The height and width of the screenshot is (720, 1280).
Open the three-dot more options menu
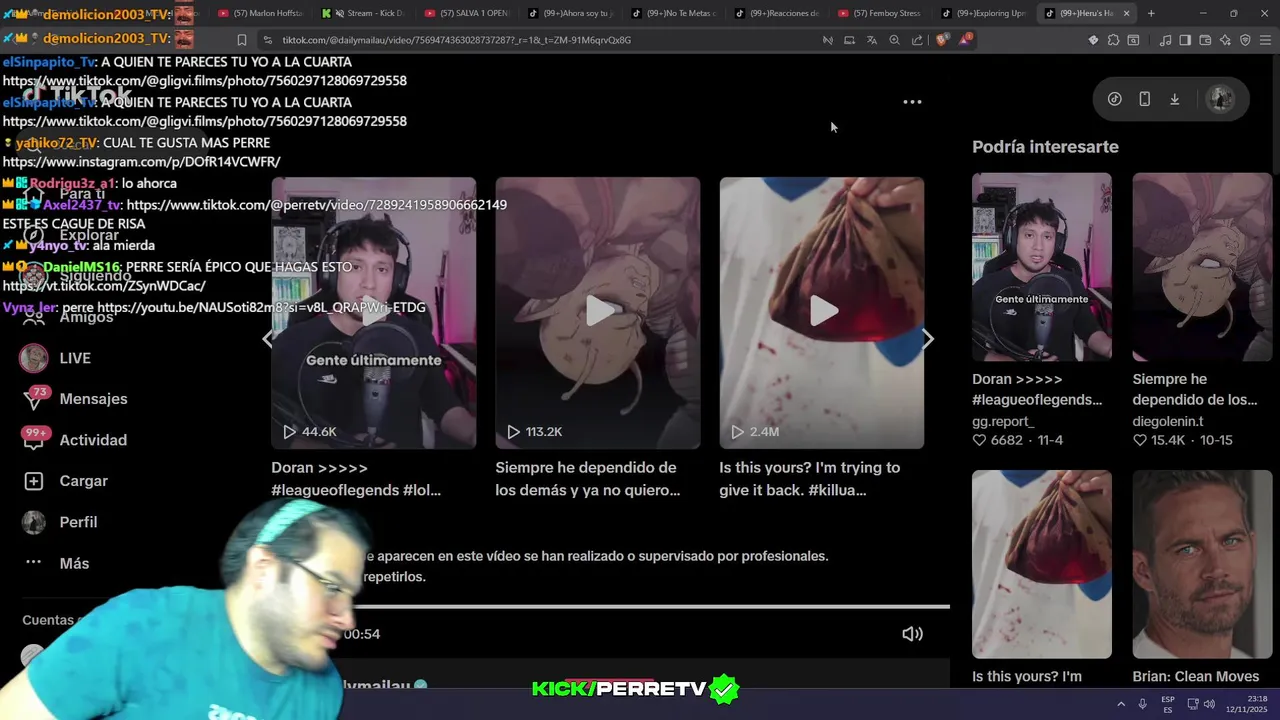click(912, 102)
